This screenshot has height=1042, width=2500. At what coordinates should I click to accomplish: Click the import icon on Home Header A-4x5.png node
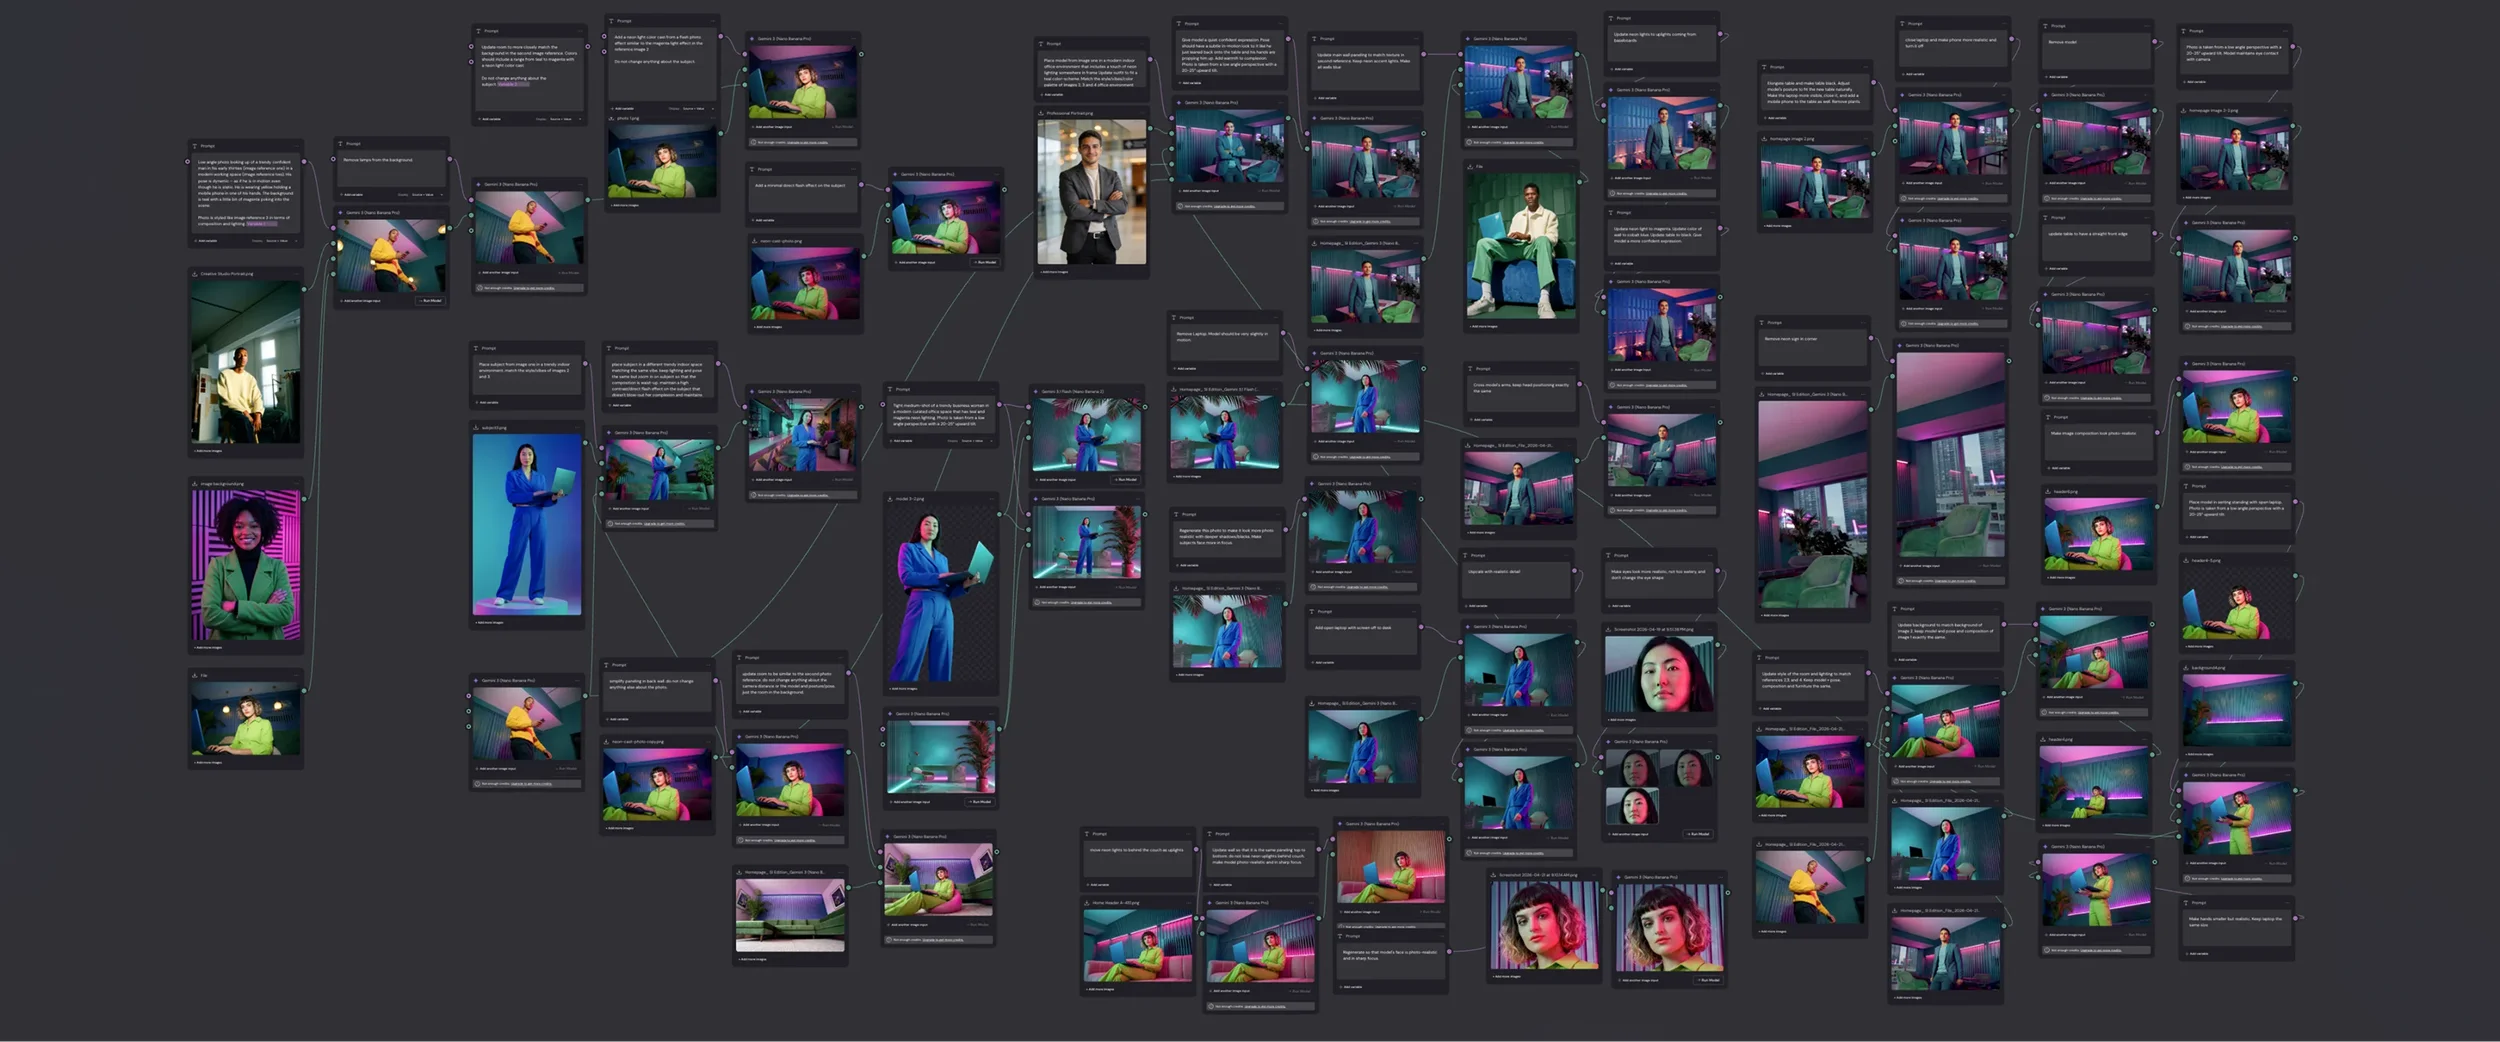pos(1087,903)
